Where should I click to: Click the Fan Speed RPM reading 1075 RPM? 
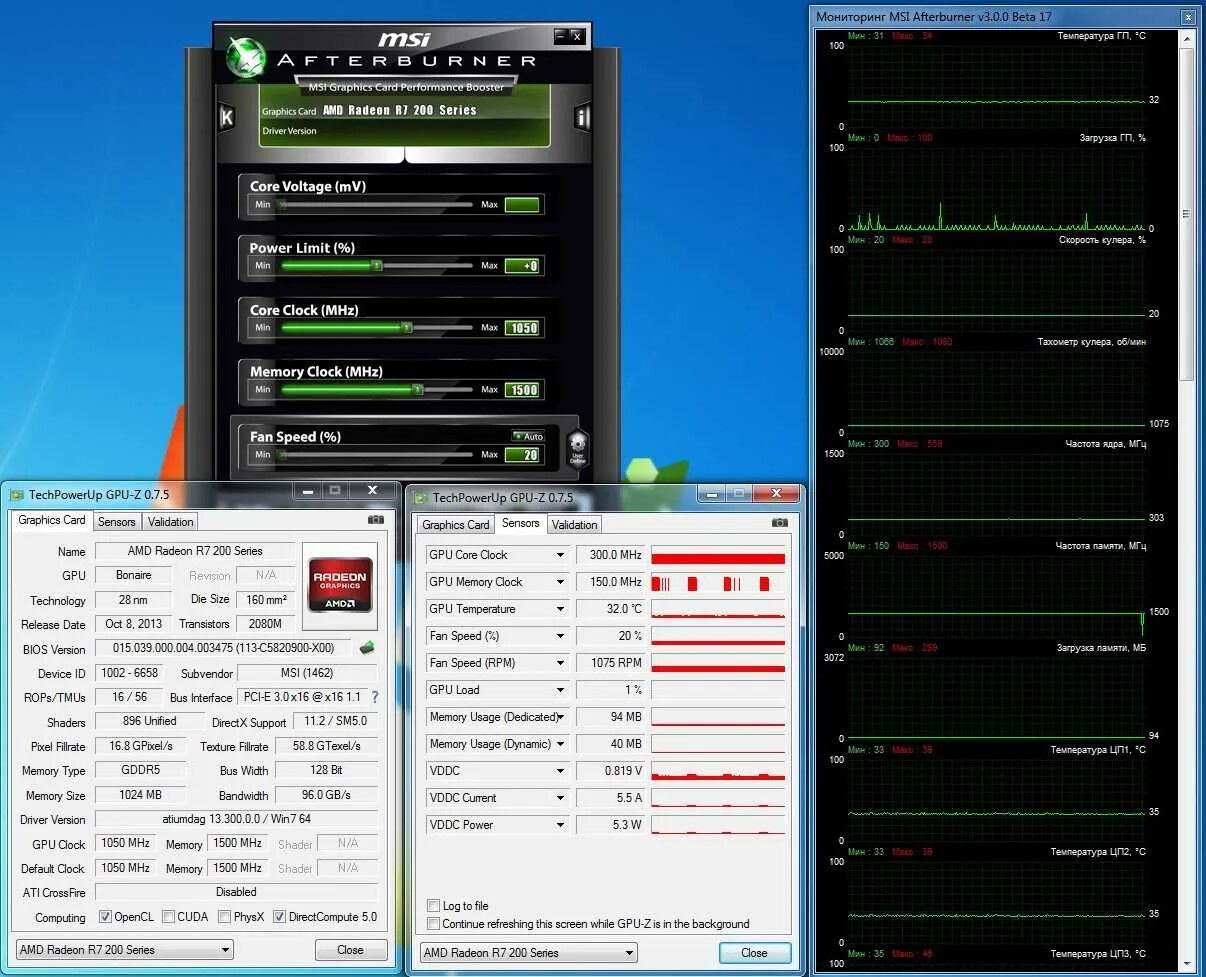point(611,663)
